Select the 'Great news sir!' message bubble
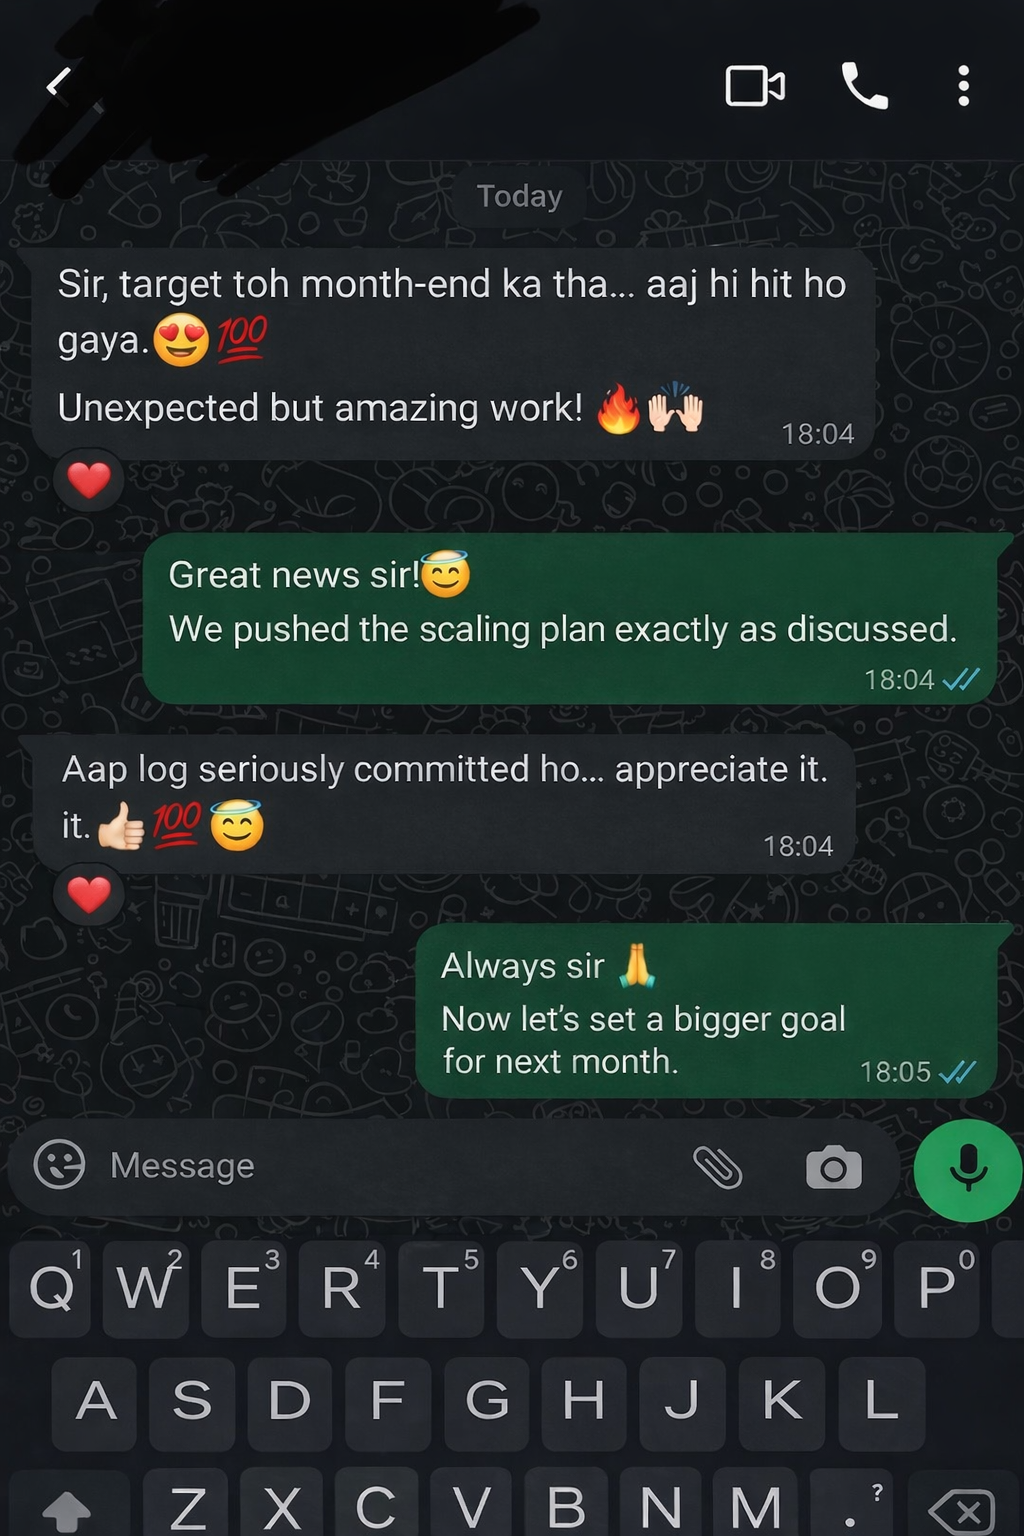Screen dimensions: 1024x1536 (x=571, y=618)
